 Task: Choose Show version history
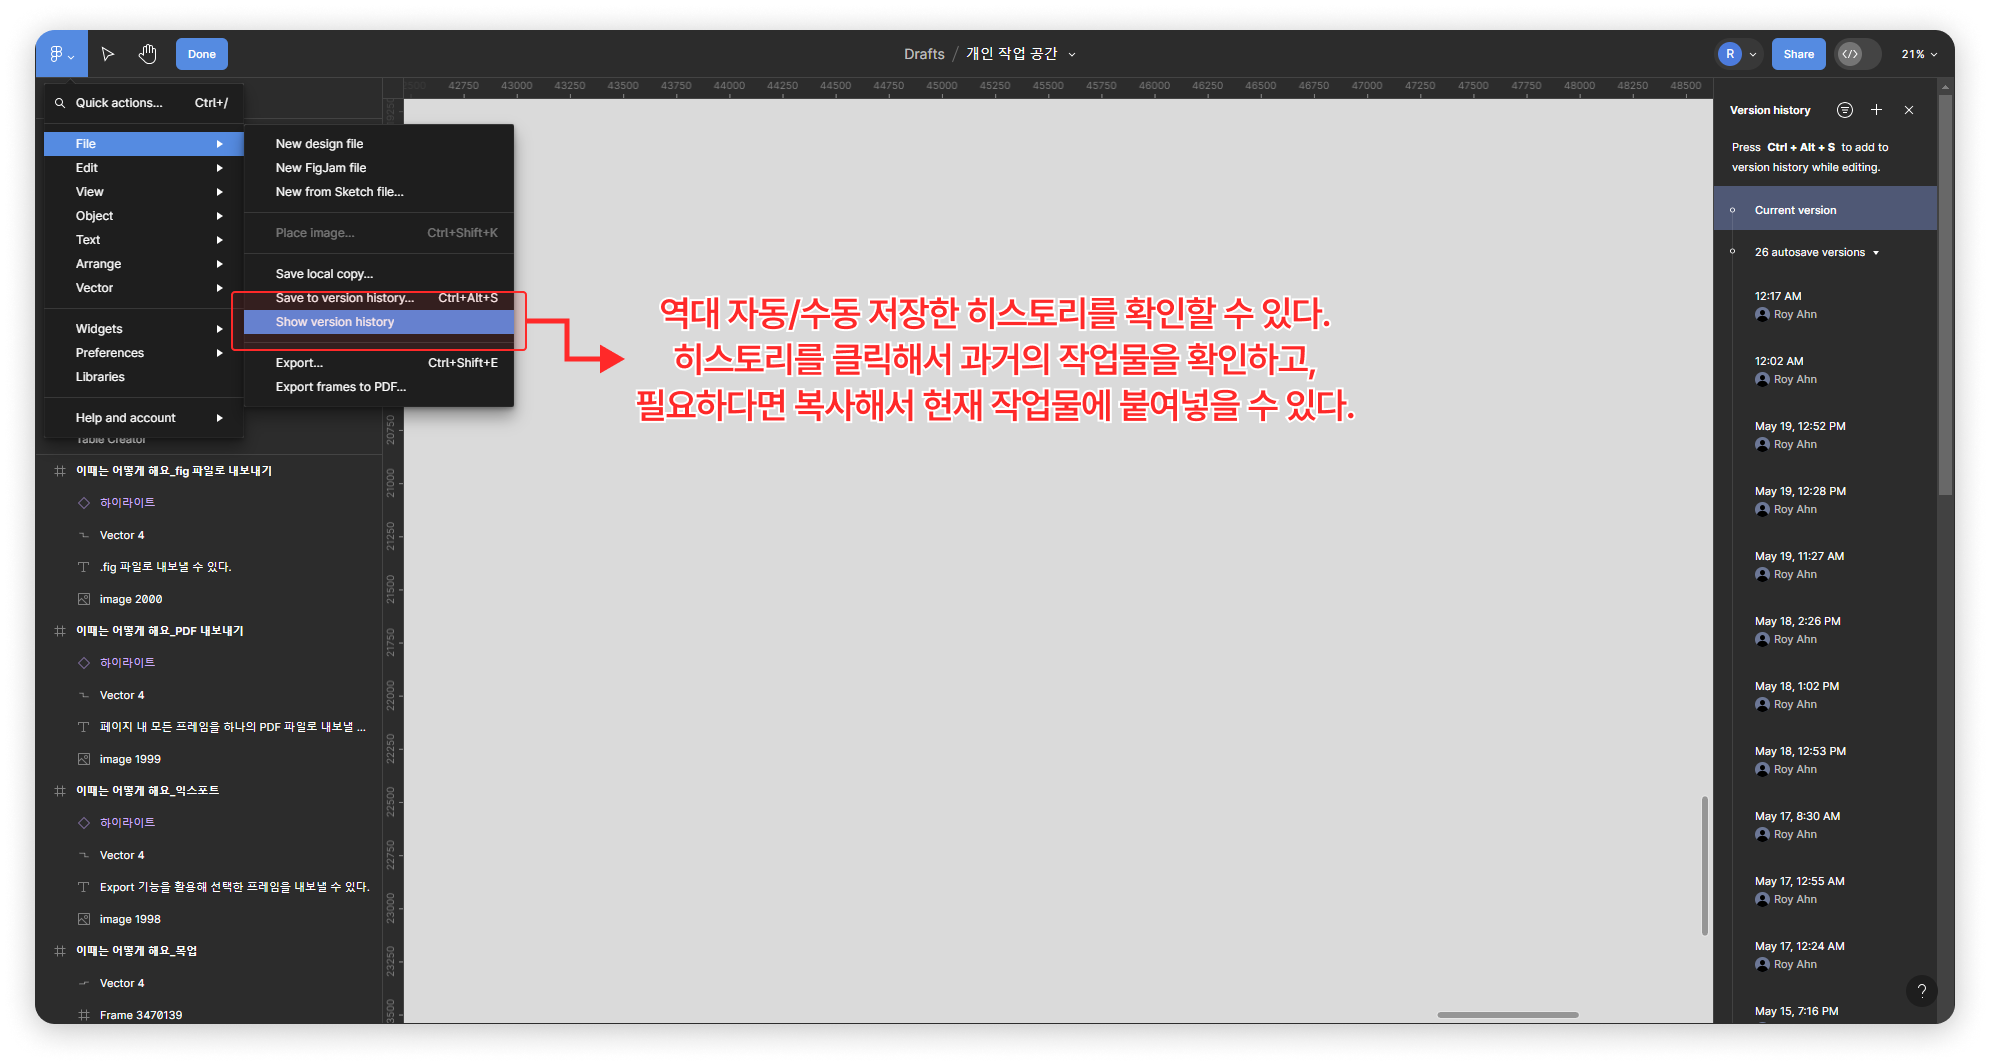coord(379,322)
